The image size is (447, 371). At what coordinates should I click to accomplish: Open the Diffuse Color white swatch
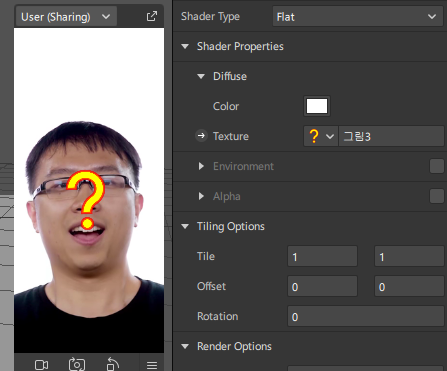tap(317, 106)
